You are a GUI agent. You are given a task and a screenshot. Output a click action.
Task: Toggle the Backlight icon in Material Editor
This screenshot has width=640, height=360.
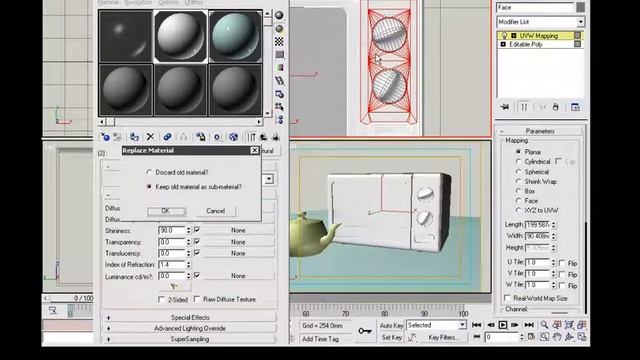279,29
